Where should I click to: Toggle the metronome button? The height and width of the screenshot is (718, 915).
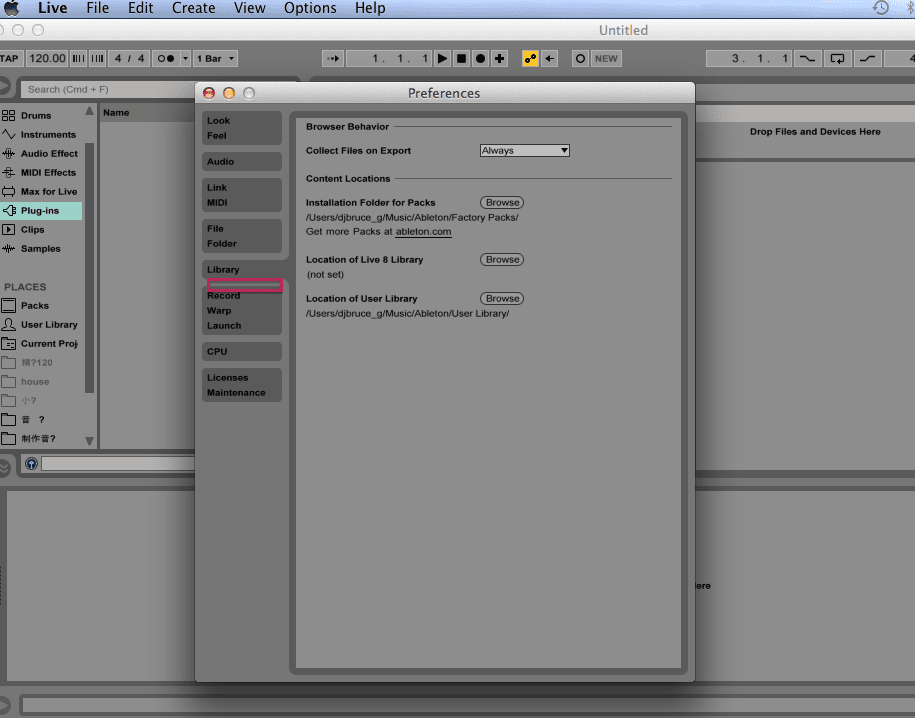[x=166, y=58]
